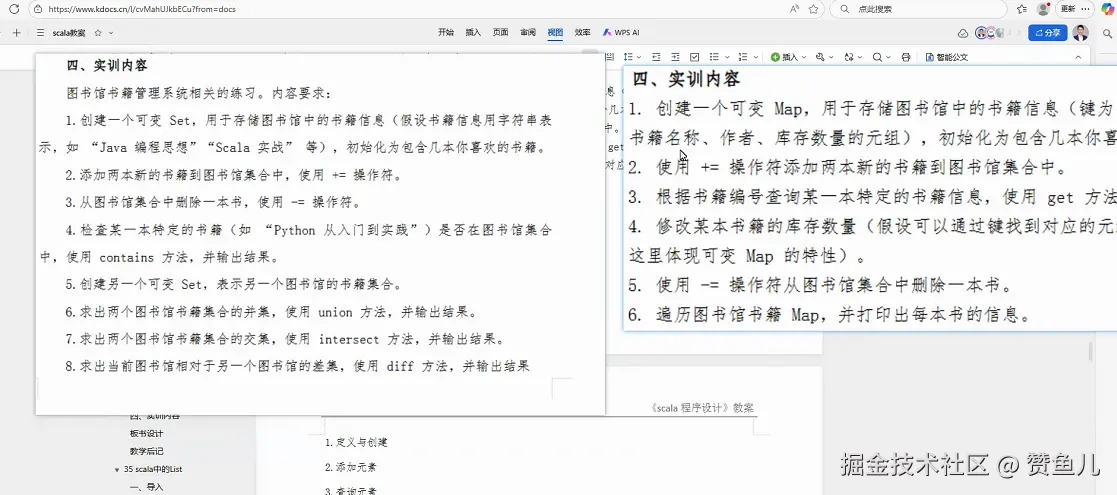
Task: Click the line spacing icon
Action: (629, 57)
